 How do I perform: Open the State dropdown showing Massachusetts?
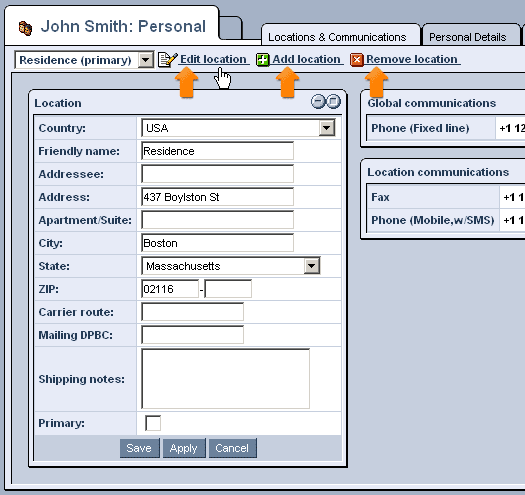coord(312,266)
